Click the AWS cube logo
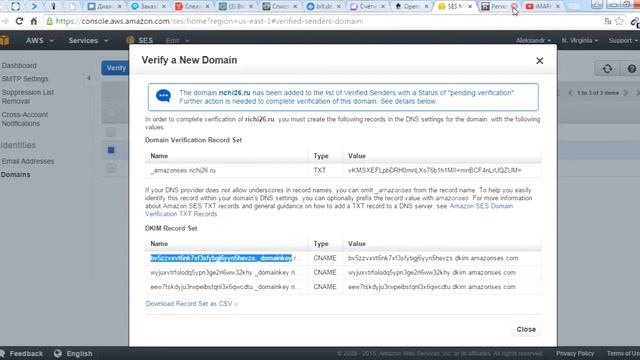This screenshot has width=640, height=360. point(5,40)
